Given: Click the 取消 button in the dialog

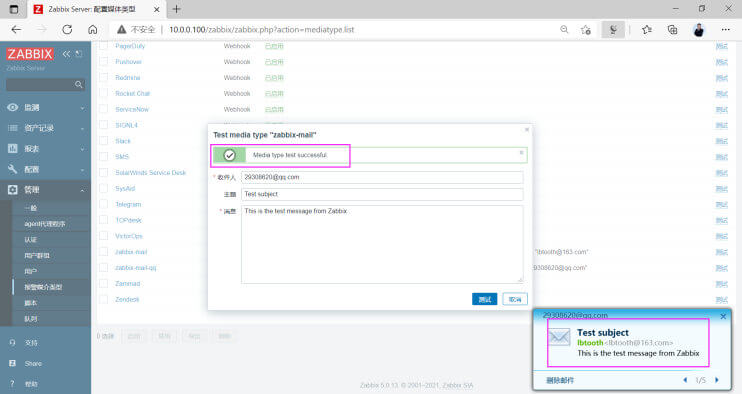Looking at the screenshot, I should point(515,299).
